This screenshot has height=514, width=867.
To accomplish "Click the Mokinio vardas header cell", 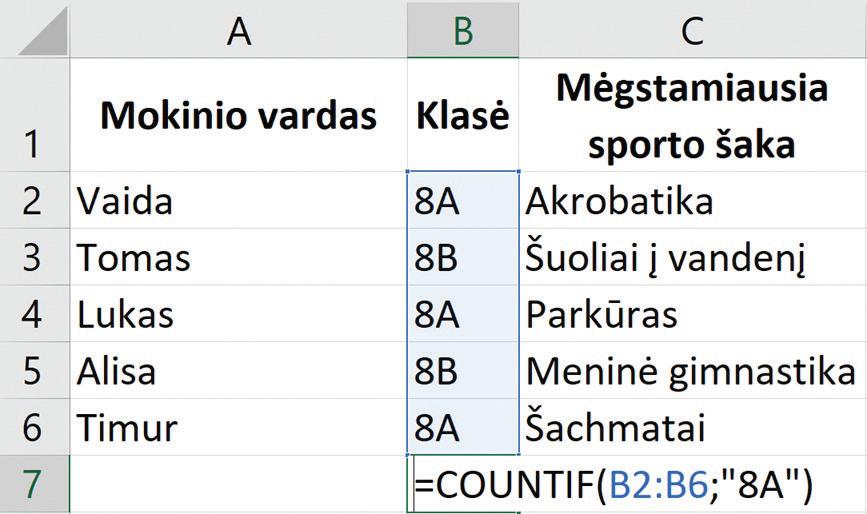I will click(238, 115).
